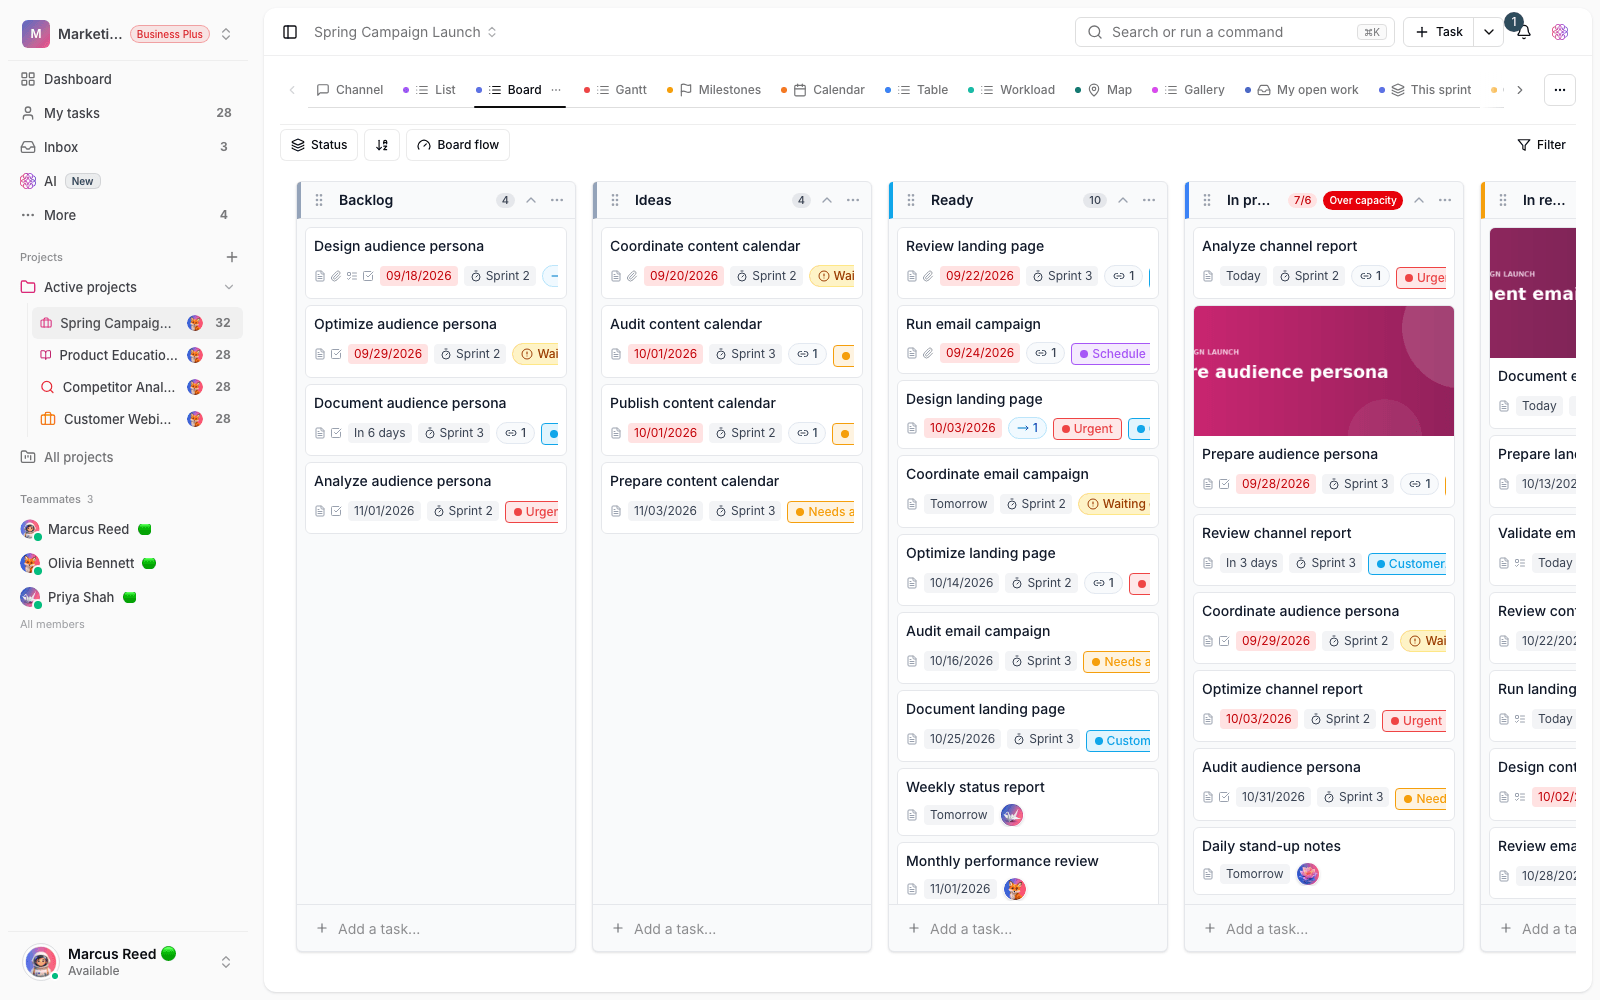Toggle the sidebar panel icon
The image size is (1600, 1000).
tap(290, 32)
